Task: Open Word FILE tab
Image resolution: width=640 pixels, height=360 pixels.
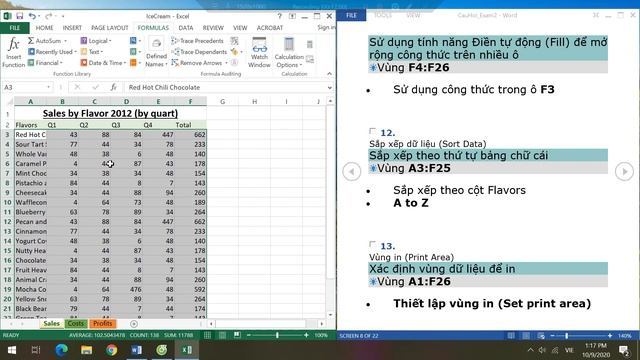Action: point(351,16)
